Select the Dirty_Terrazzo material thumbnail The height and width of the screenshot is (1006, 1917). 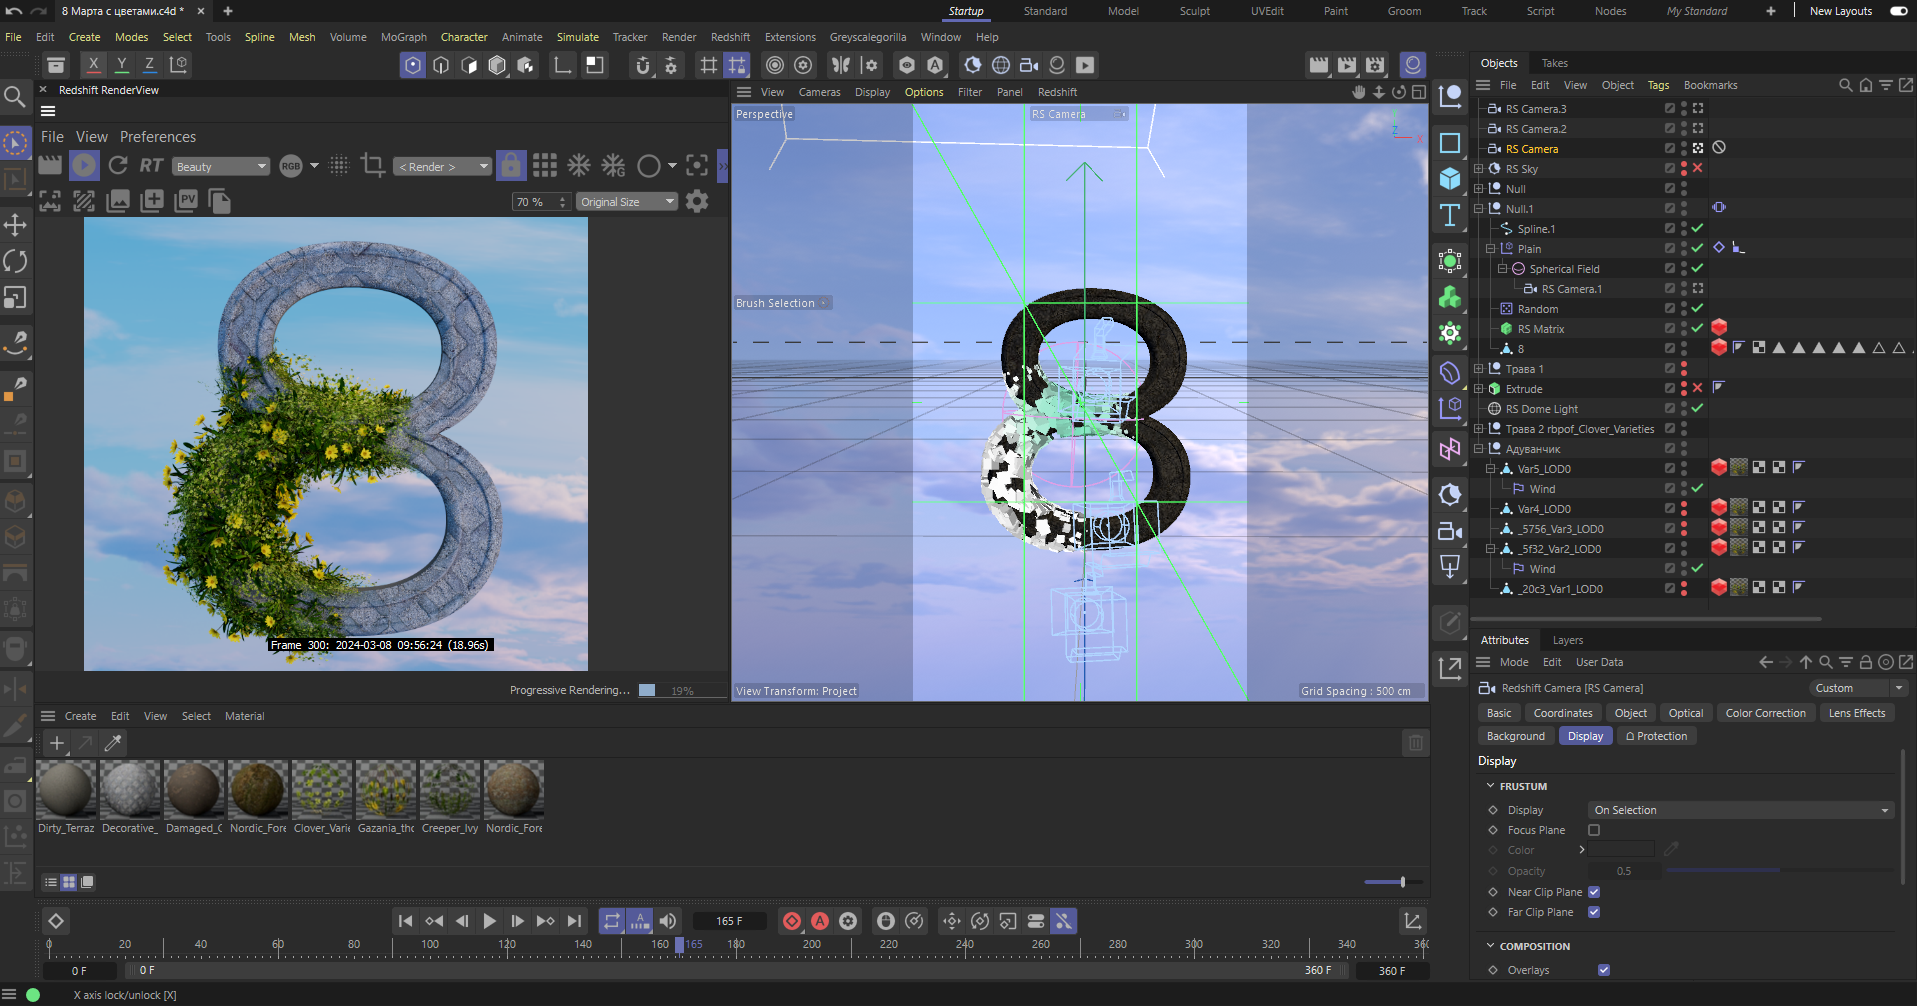(x=66, y=790)
